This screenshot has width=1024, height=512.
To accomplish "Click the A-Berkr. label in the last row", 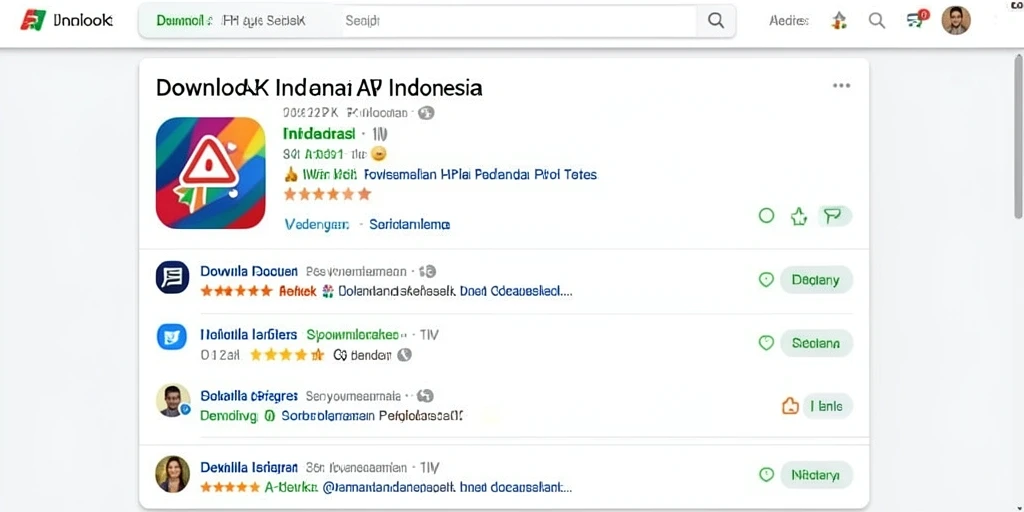I will 291,487.
